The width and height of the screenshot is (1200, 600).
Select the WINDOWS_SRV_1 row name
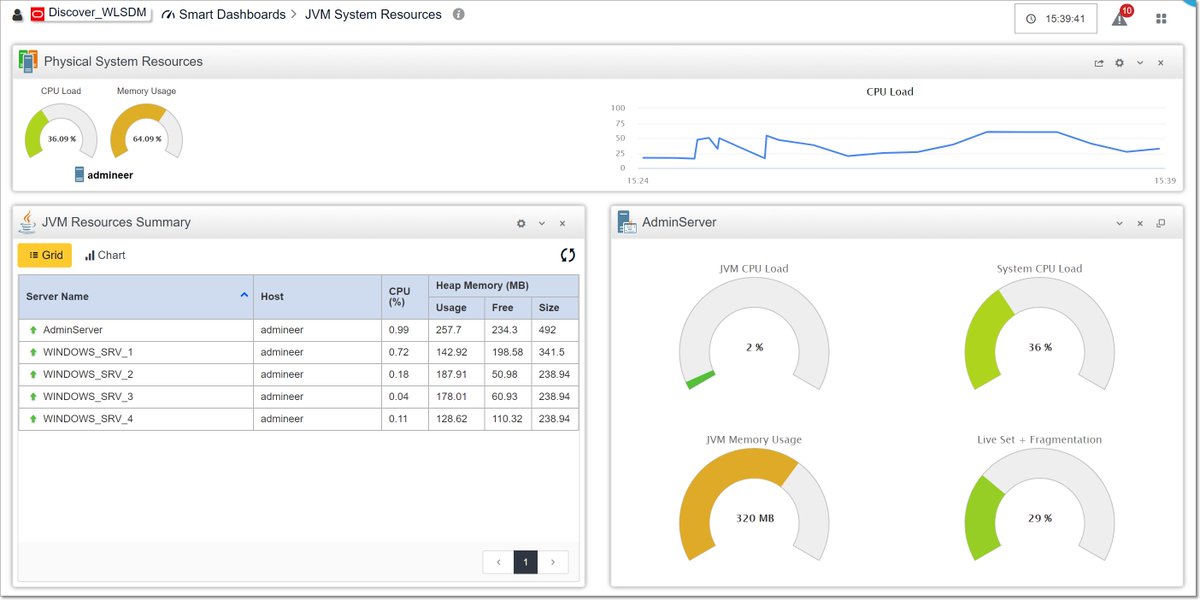88,352
